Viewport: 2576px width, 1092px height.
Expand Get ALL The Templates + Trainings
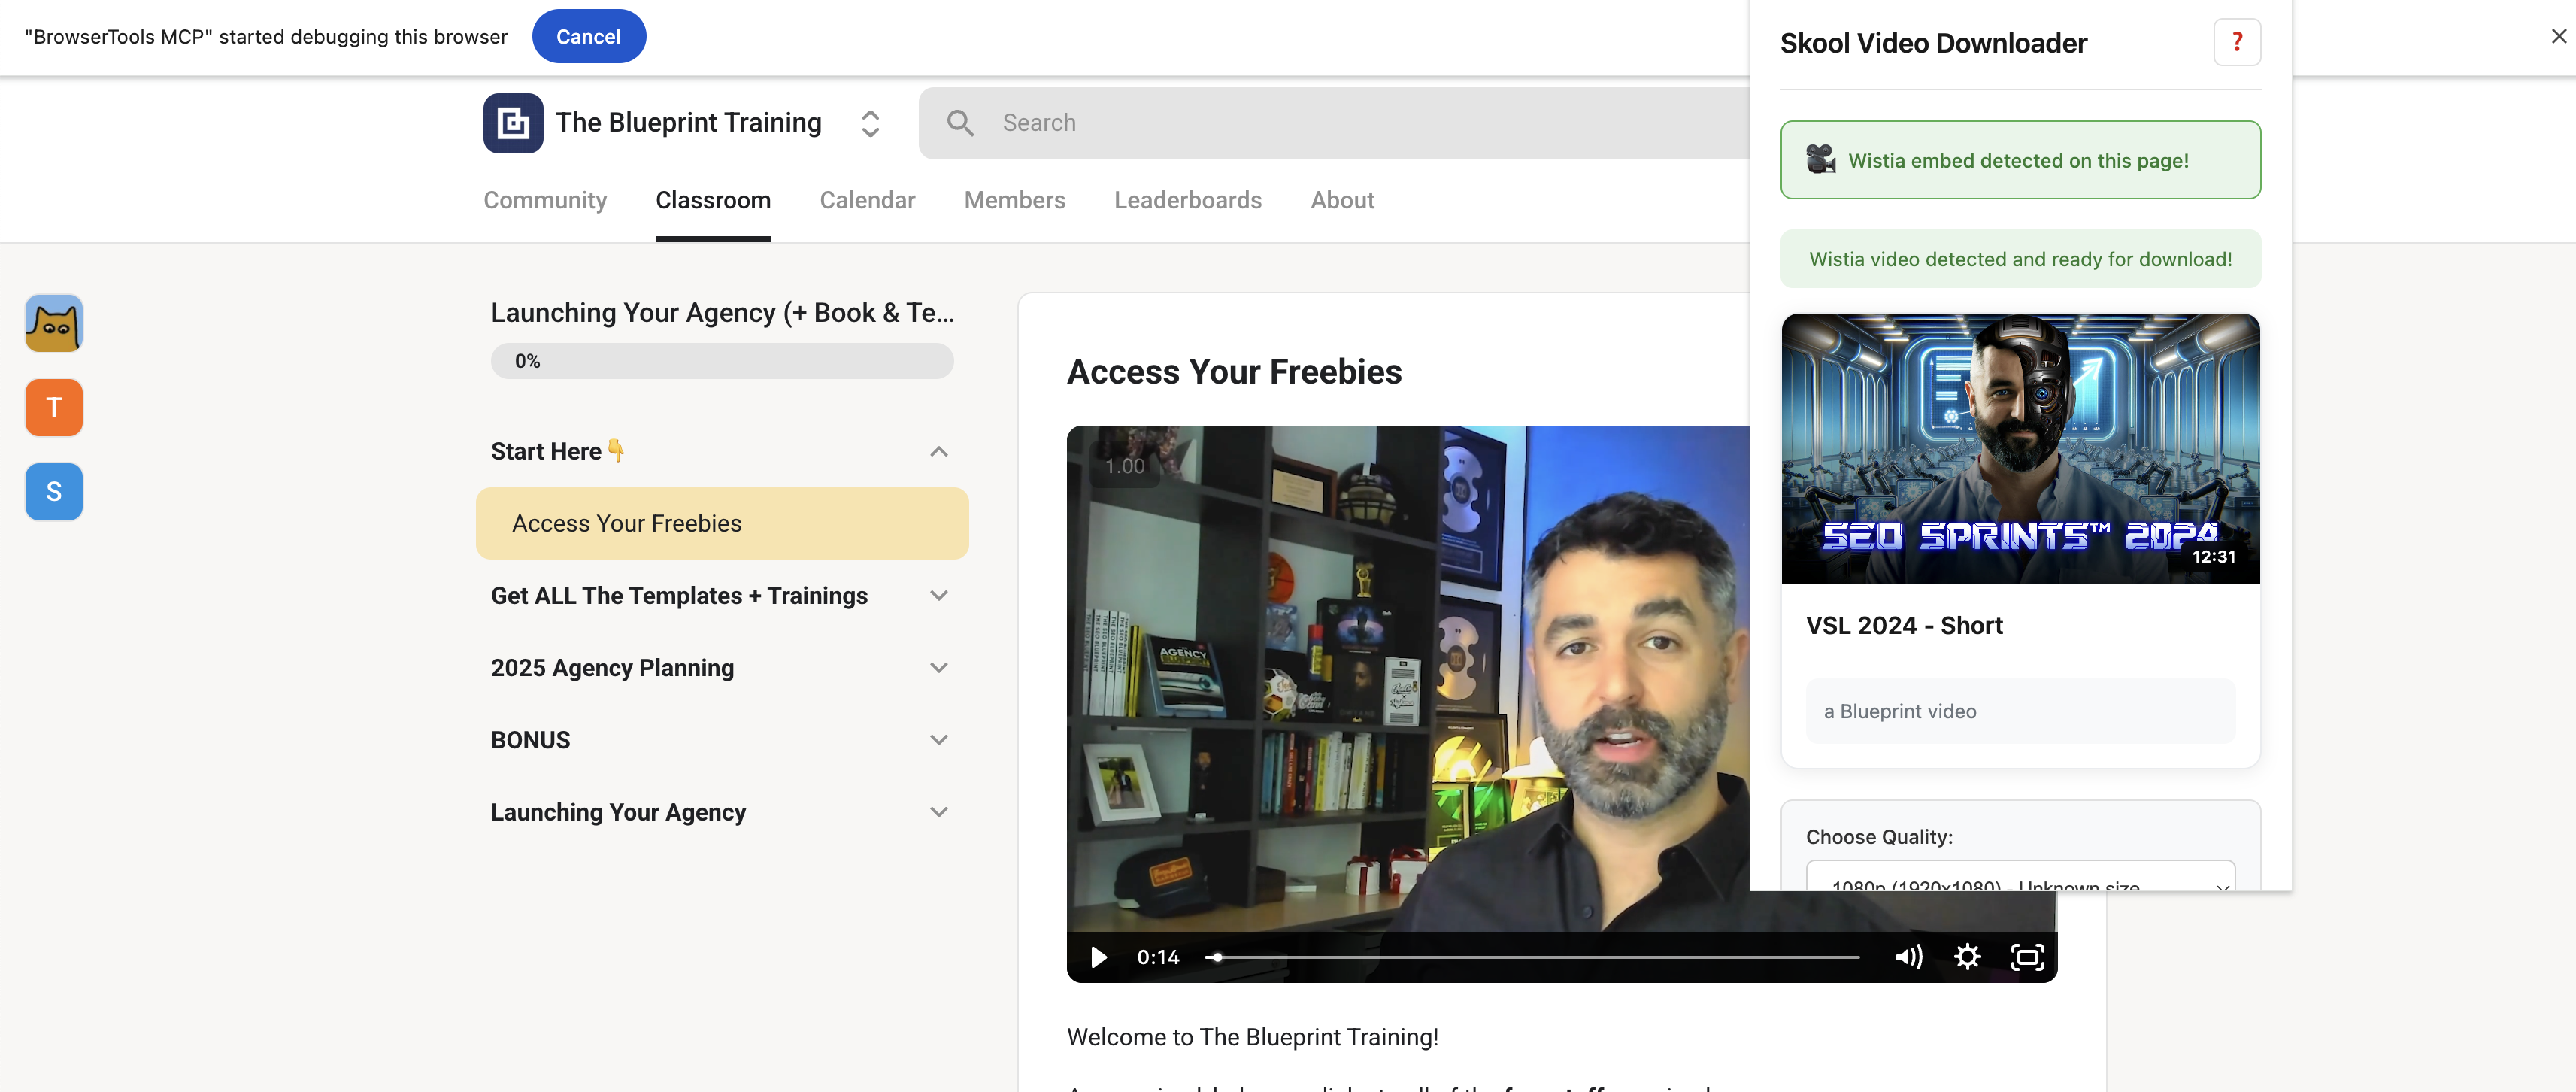click(x=938, y=596)
